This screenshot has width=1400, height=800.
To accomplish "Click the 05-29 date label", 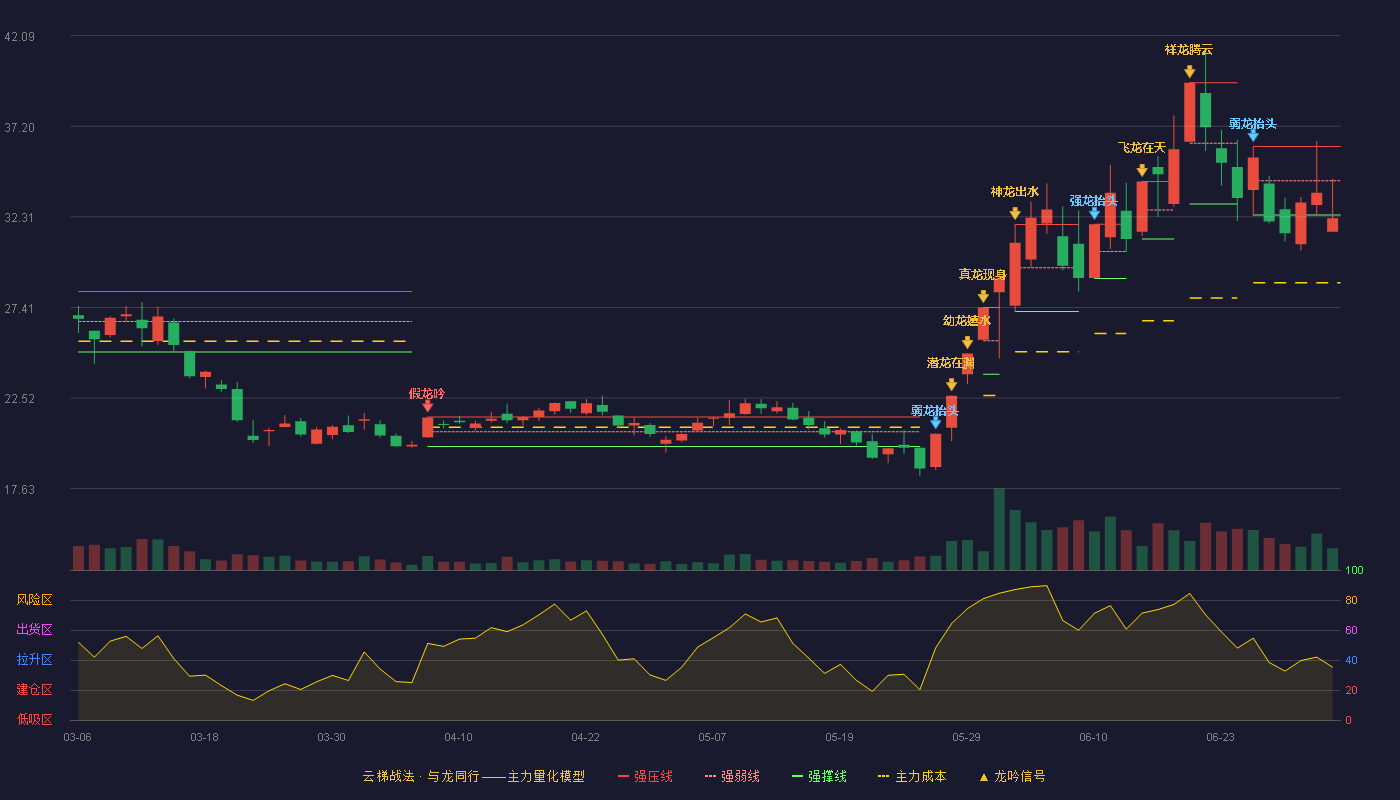I will (966, 737).
